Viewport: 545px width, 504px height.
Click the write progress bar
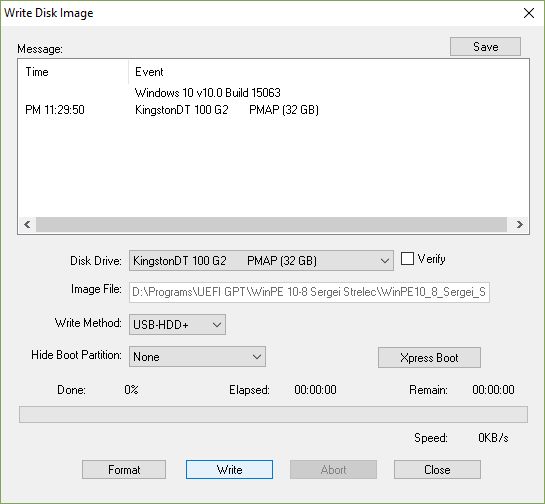tap(273, 414)
